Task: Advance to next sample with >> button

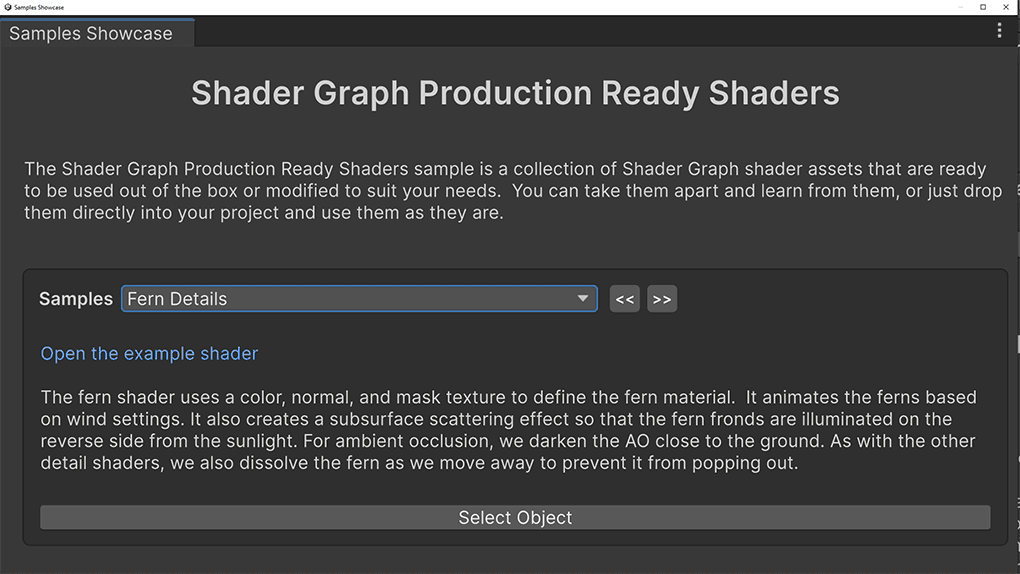Action: click(x=661, y=299)
